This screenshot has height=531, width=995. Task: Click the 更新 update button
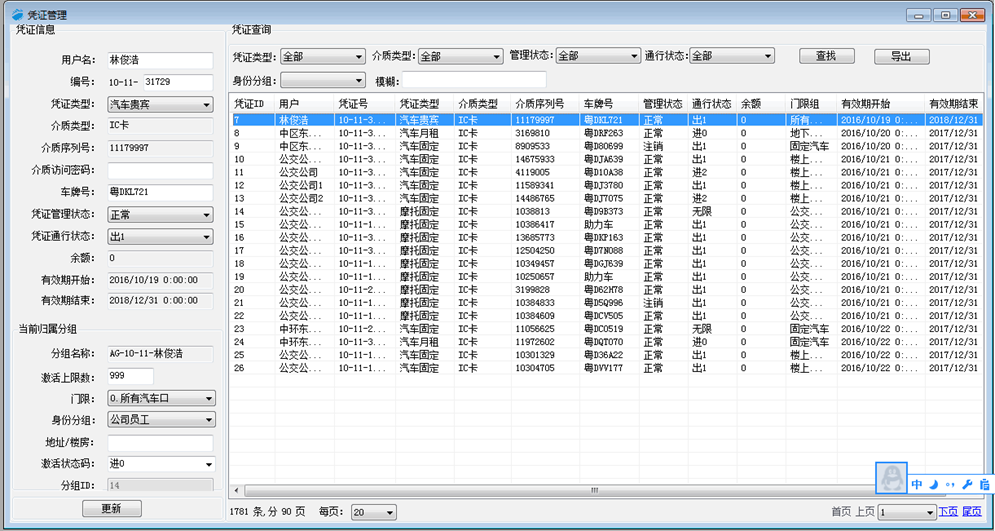click(112, 509)
